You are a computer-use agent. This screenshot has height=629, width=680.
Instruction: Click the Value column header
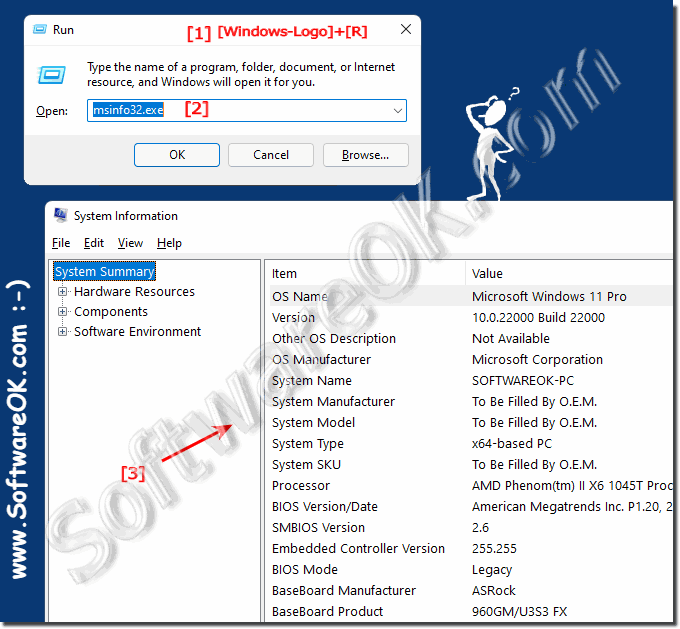coord(569,274)
